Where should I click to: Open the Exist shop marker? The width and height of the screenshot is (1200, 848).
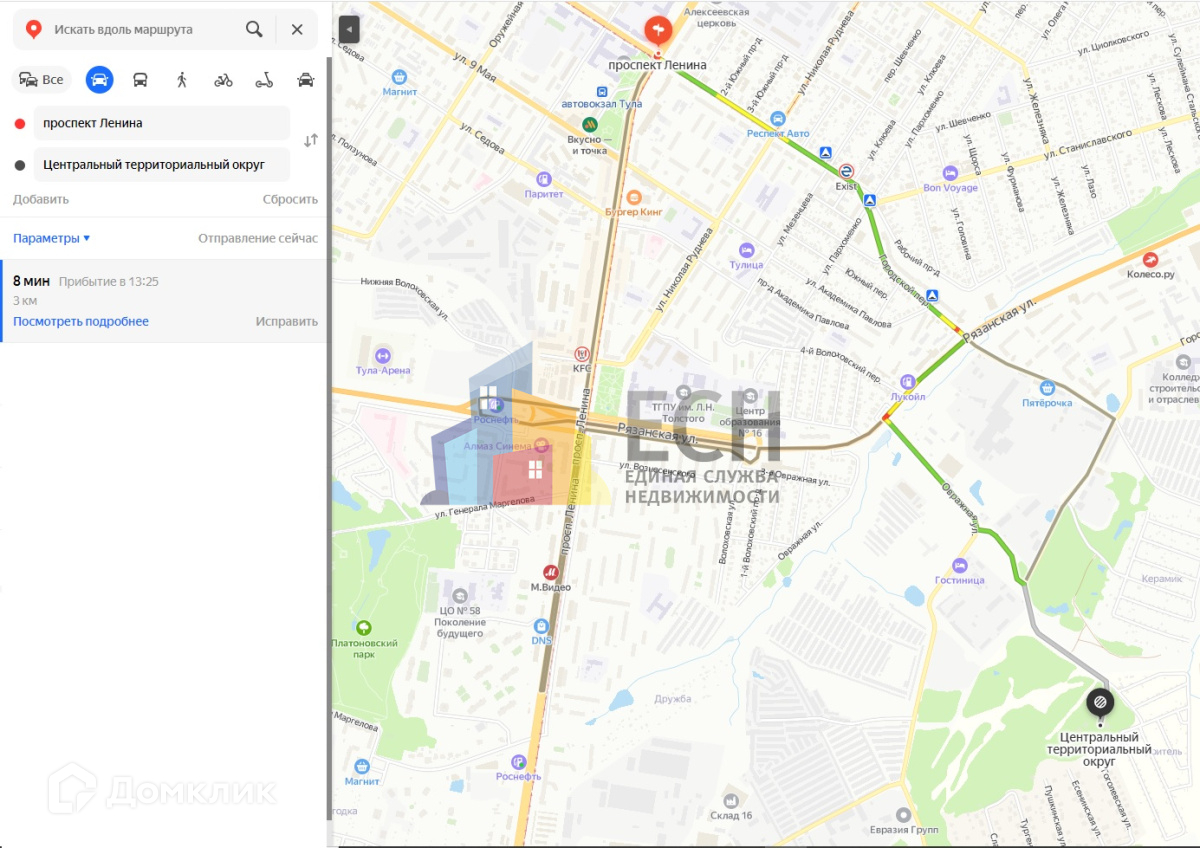pyautogui.click(x=847, y=171)
